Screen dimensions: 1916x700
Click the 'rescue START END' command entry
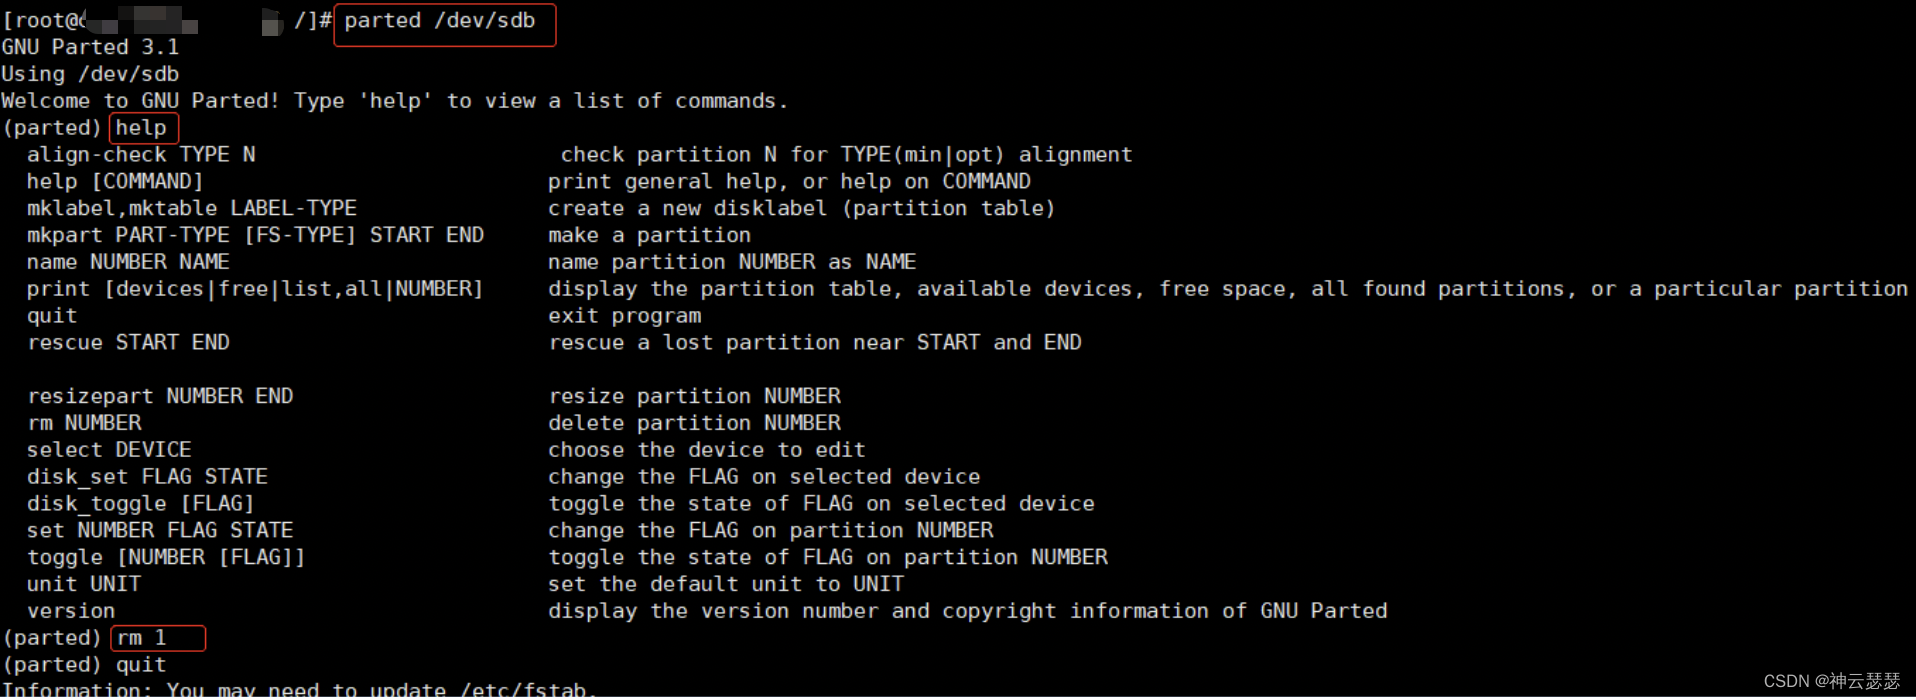coord(128,343)
